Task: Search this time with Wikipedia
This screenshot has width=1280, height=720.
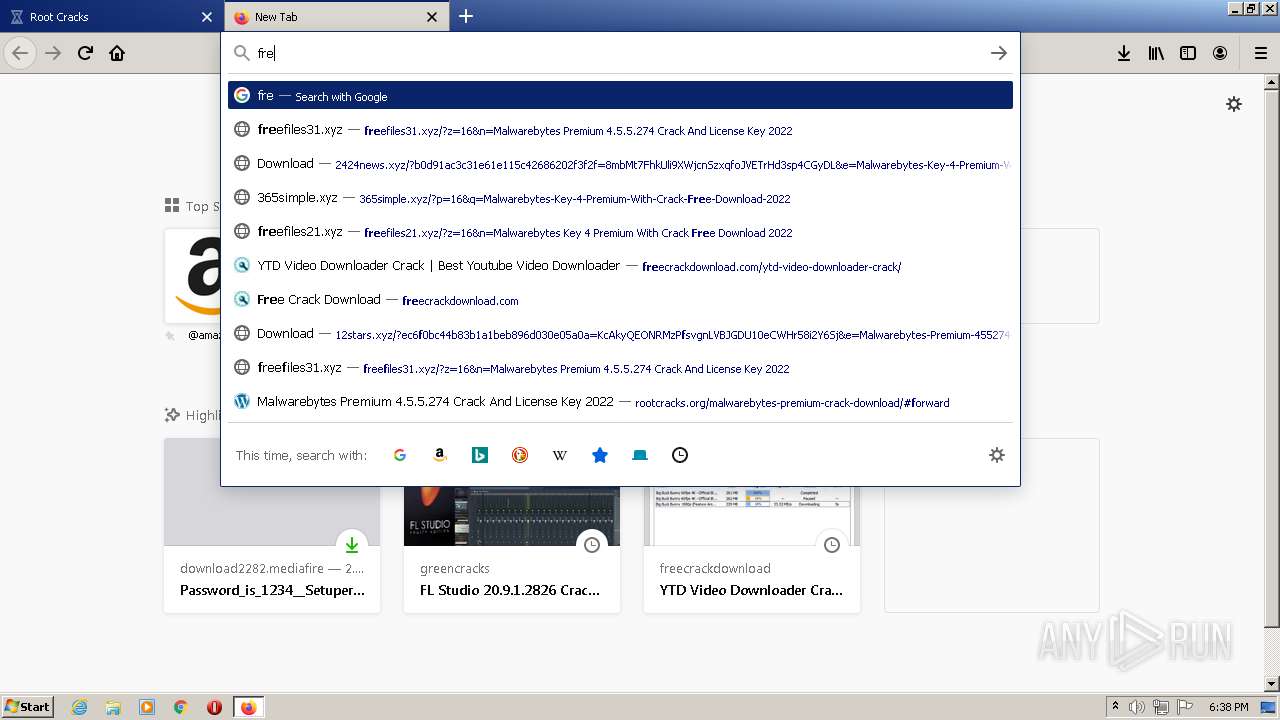Action: tap(560, 455)
